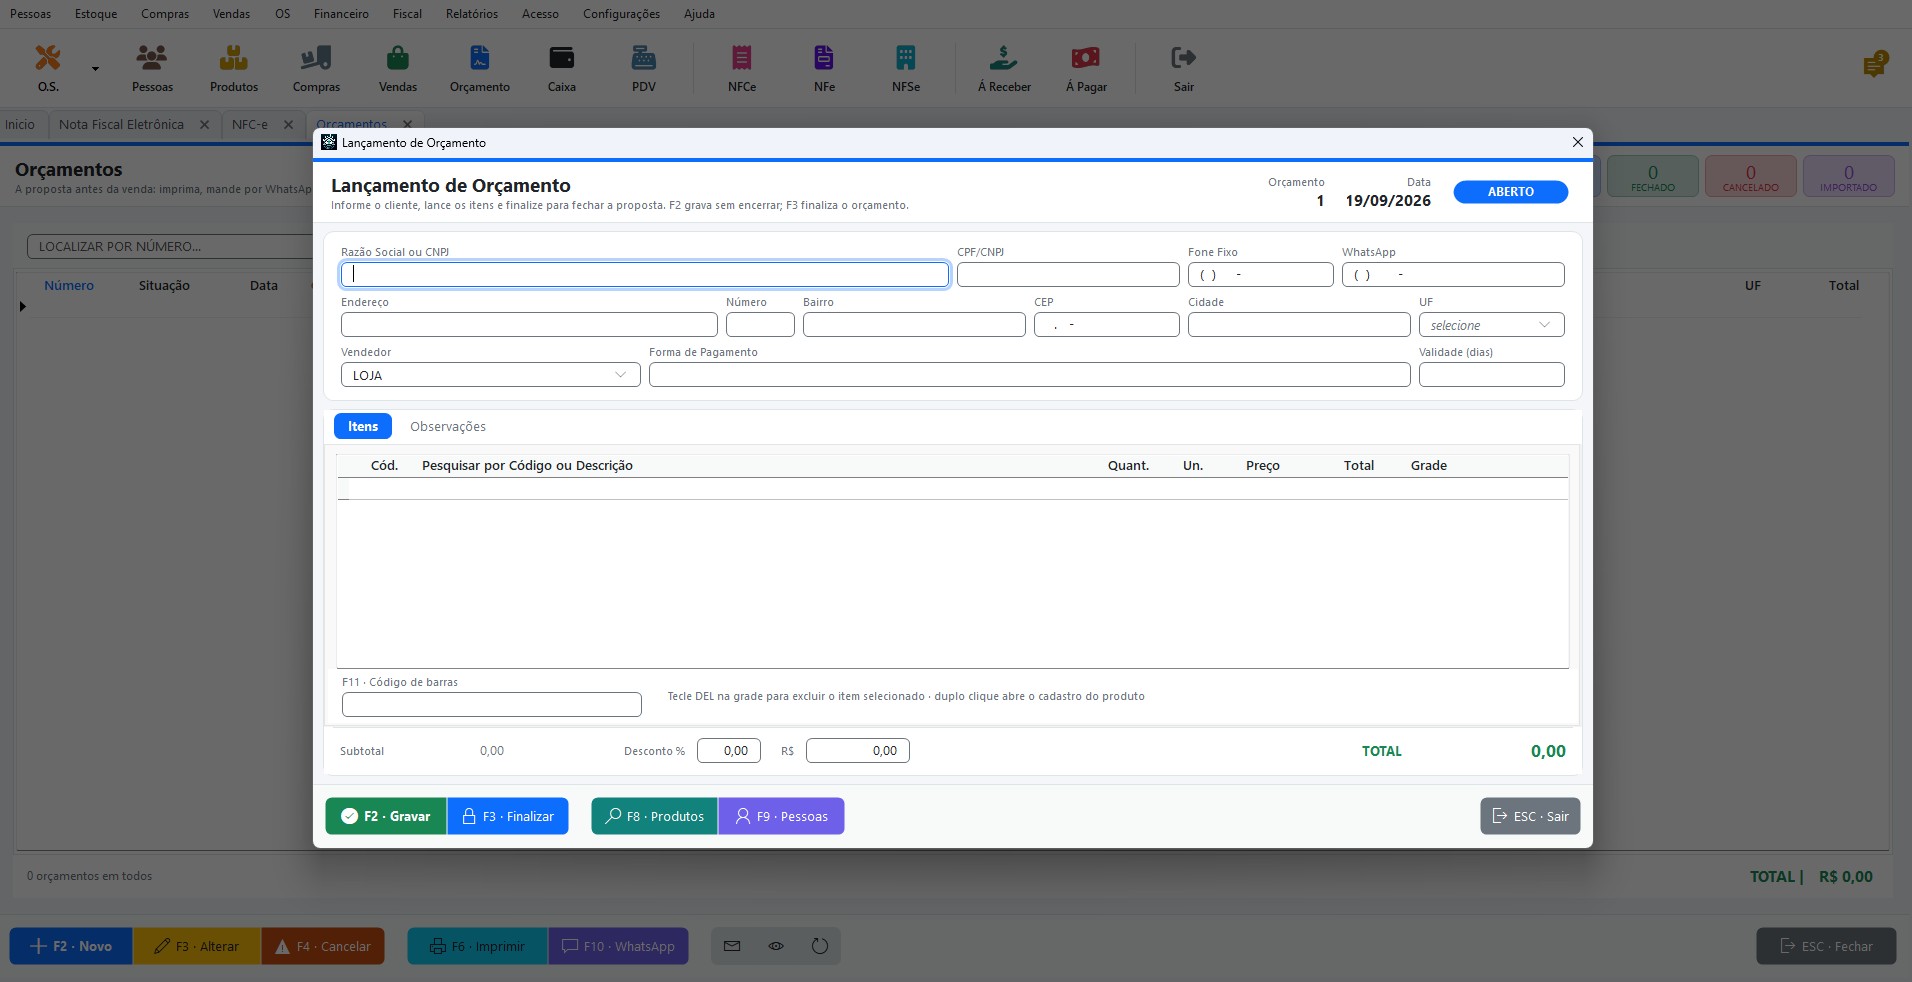Click the eye preview icon button
Screen dimensions: 1912x982
point(776,946)
